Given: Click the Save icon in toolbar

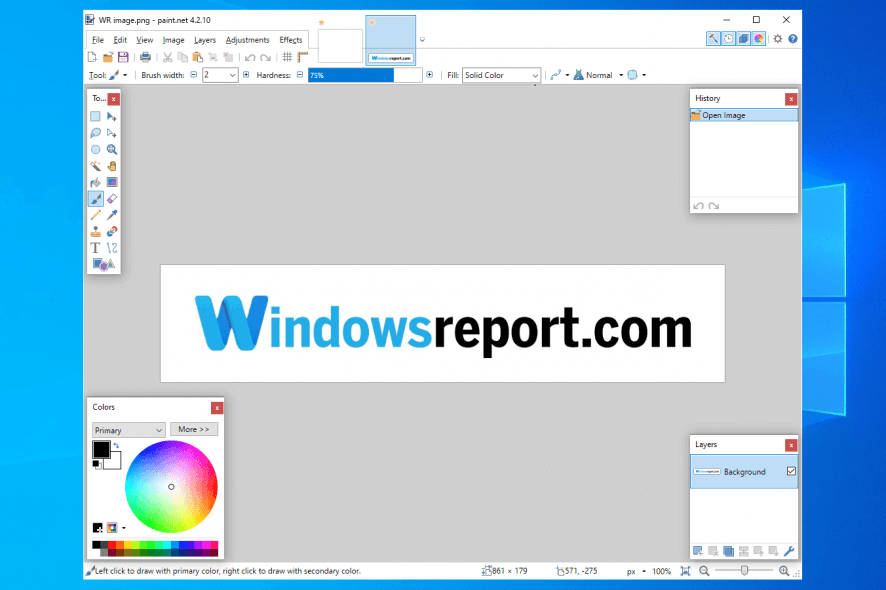Looking at the screenshot, I should point(123,57).
